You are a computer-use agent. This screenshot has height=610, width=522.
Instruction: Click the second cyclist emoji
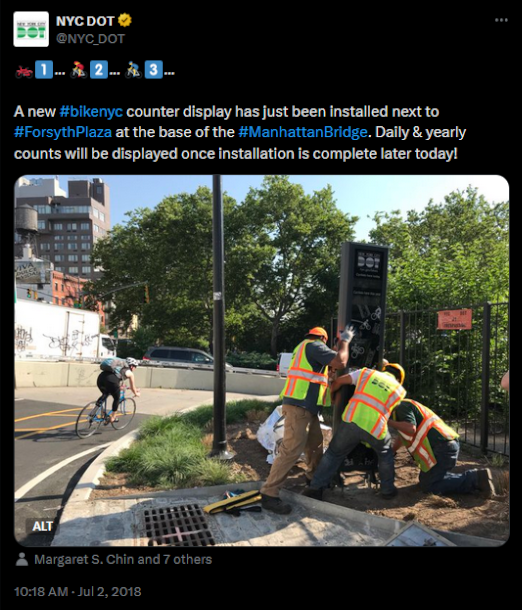point(79,70)
